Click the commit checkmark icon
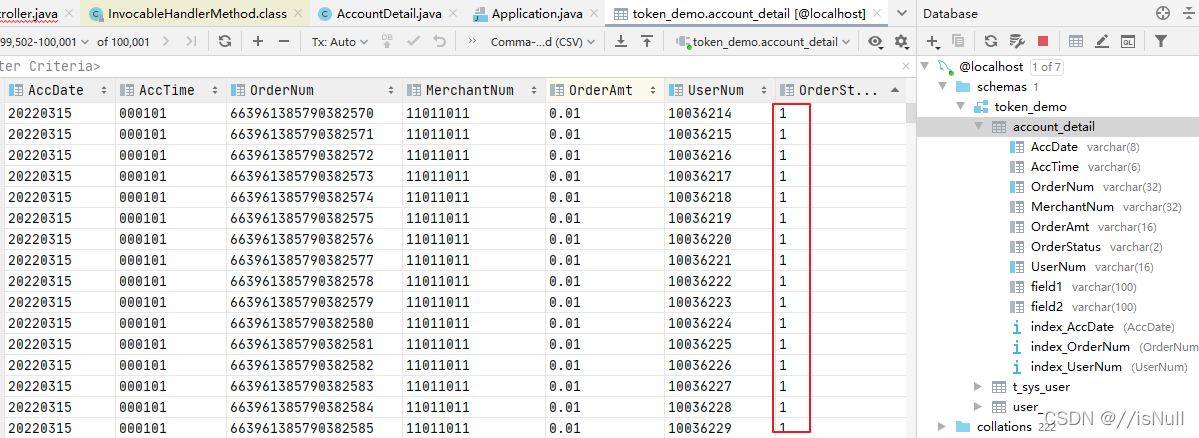This screenshot has height=438, width=1199. click(414, 41)
